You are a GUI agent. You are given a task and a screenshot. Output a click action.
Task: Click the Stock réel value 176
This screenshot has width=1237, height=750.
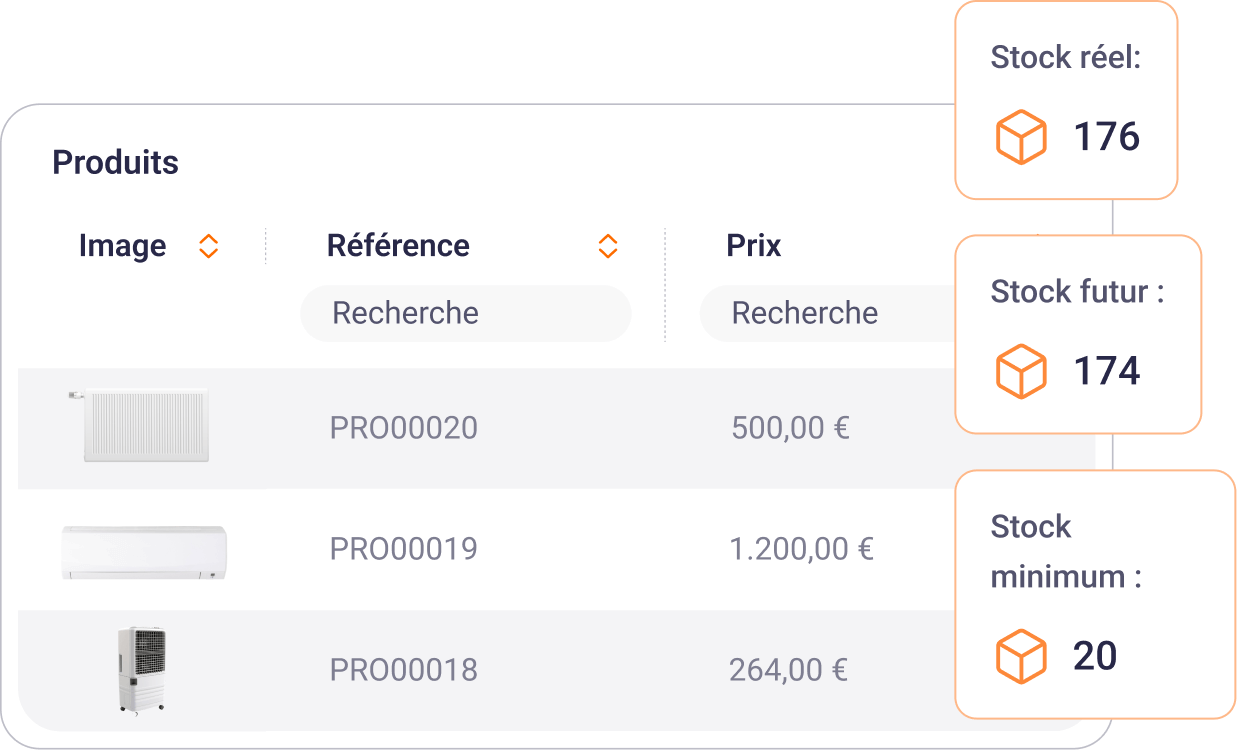1106,137
